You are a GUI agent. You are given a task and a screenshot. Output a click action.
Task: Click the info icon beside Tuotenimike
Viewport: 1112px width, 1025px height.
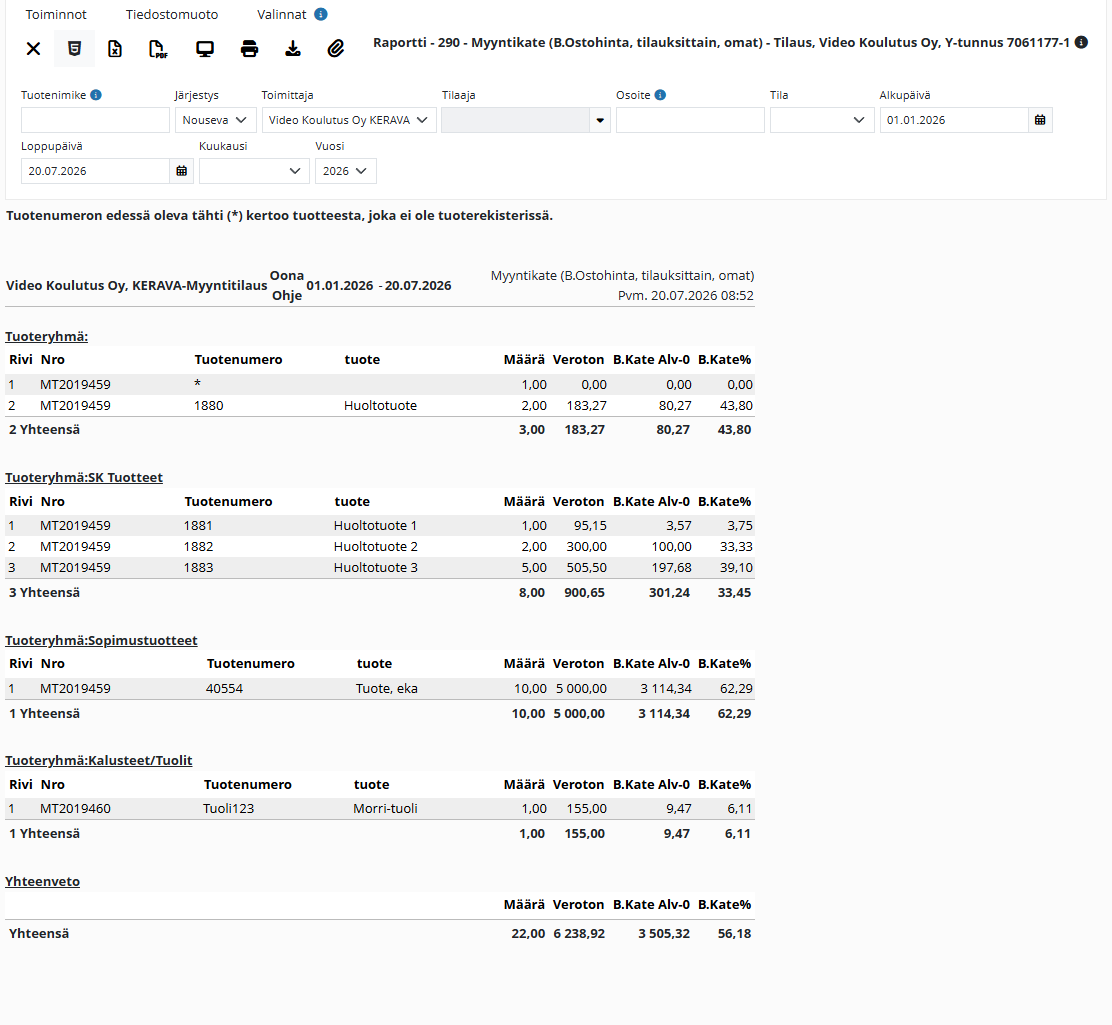pos(96,95)
